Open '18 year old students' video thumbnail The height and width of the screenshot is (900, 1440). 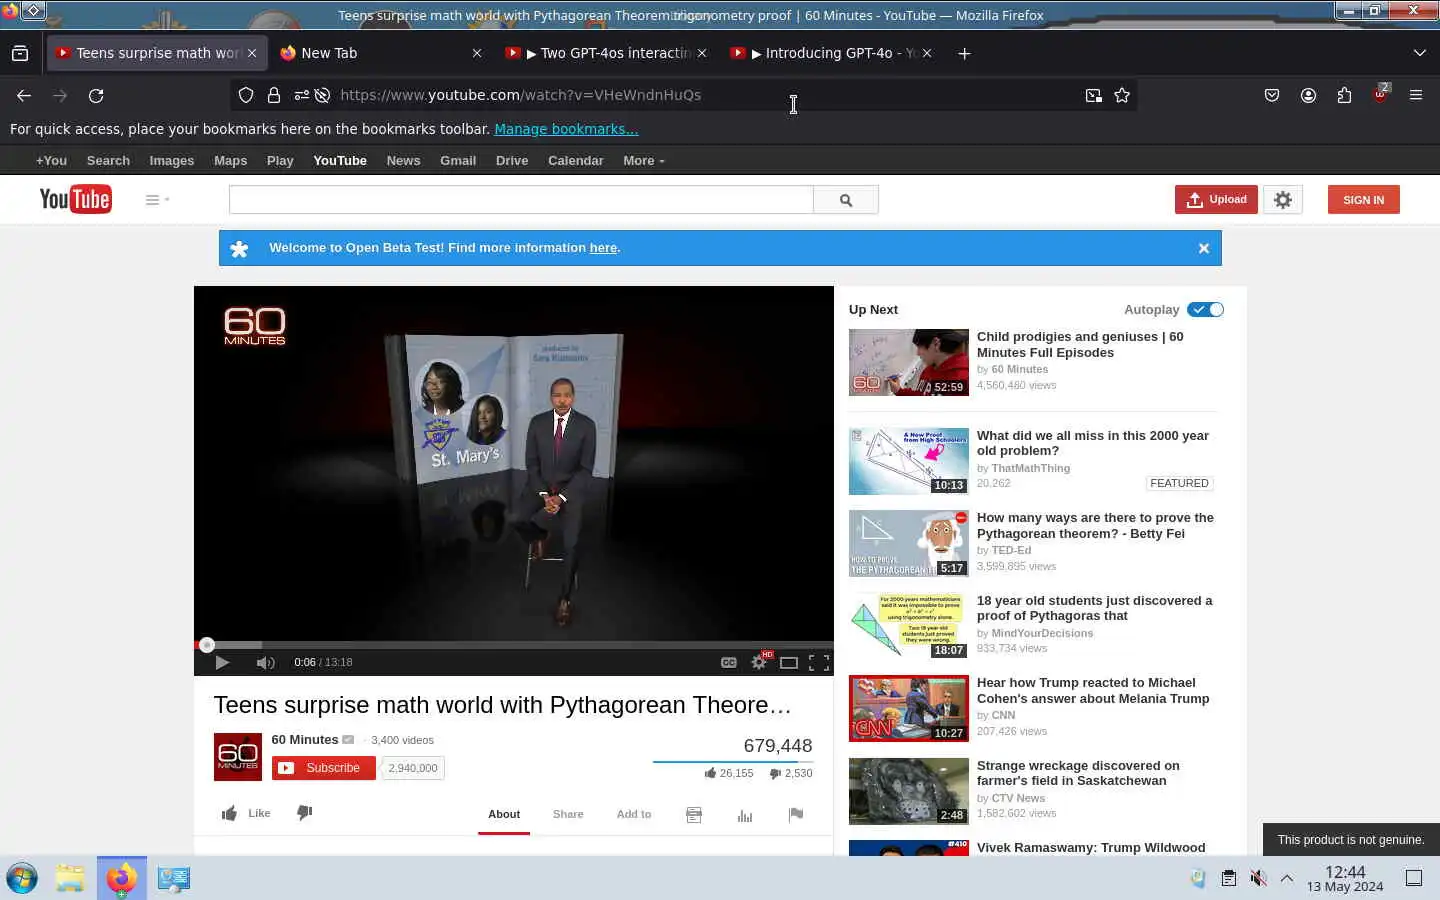click(x=909, y=626)
